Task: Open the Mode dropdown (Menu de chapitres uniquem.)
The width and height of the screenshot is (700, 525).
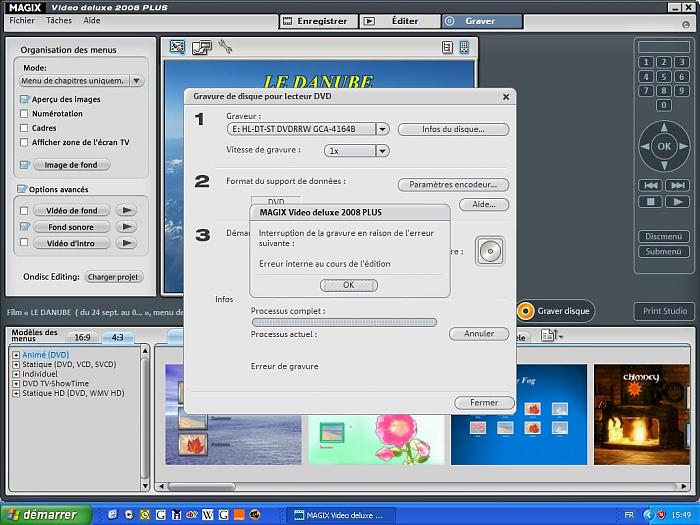Action: click(136, 81)
